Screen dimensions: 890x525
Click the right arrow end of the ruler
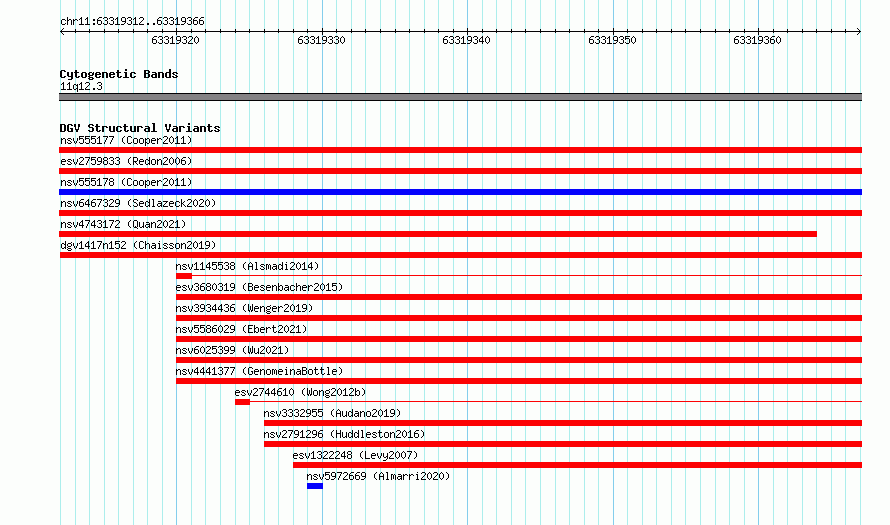[x=859, y=32]
